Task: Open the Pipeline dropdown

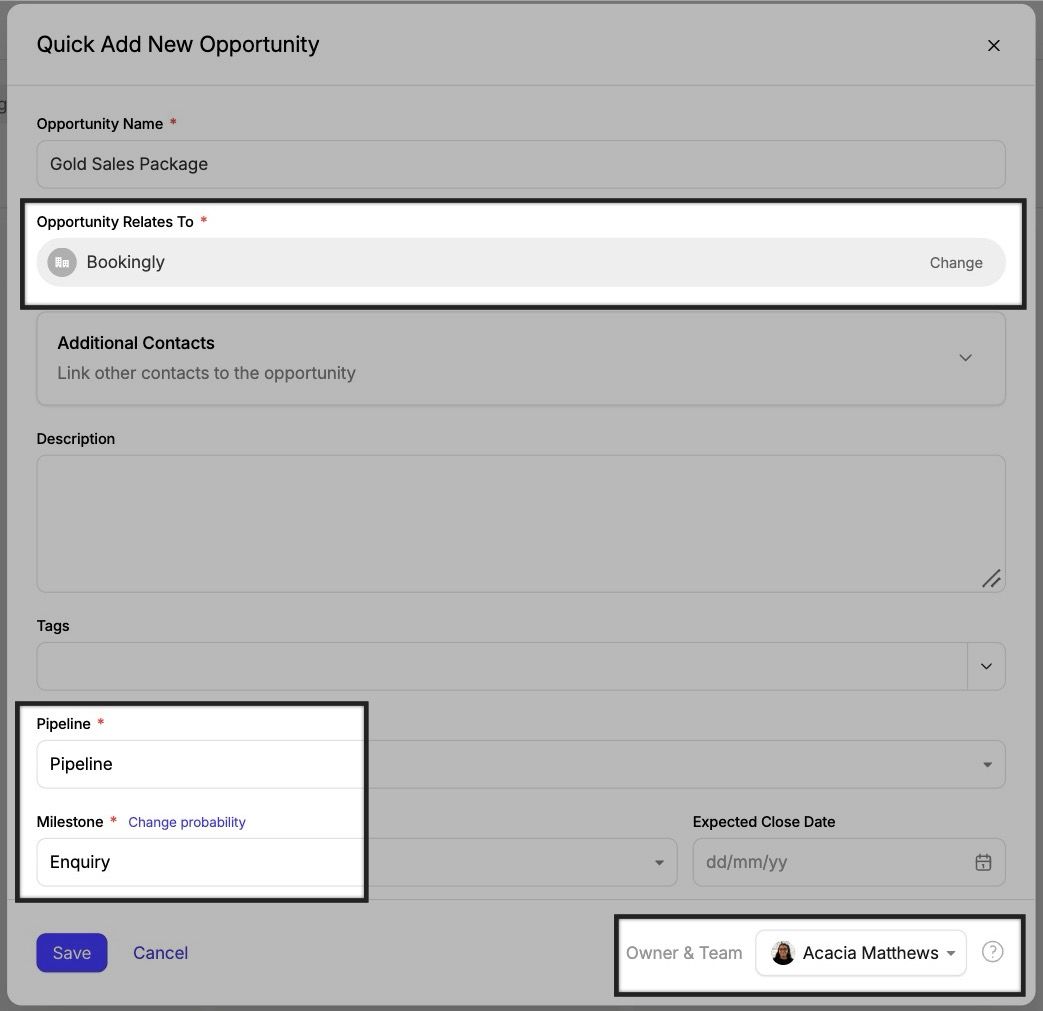Action: (521, 764)
